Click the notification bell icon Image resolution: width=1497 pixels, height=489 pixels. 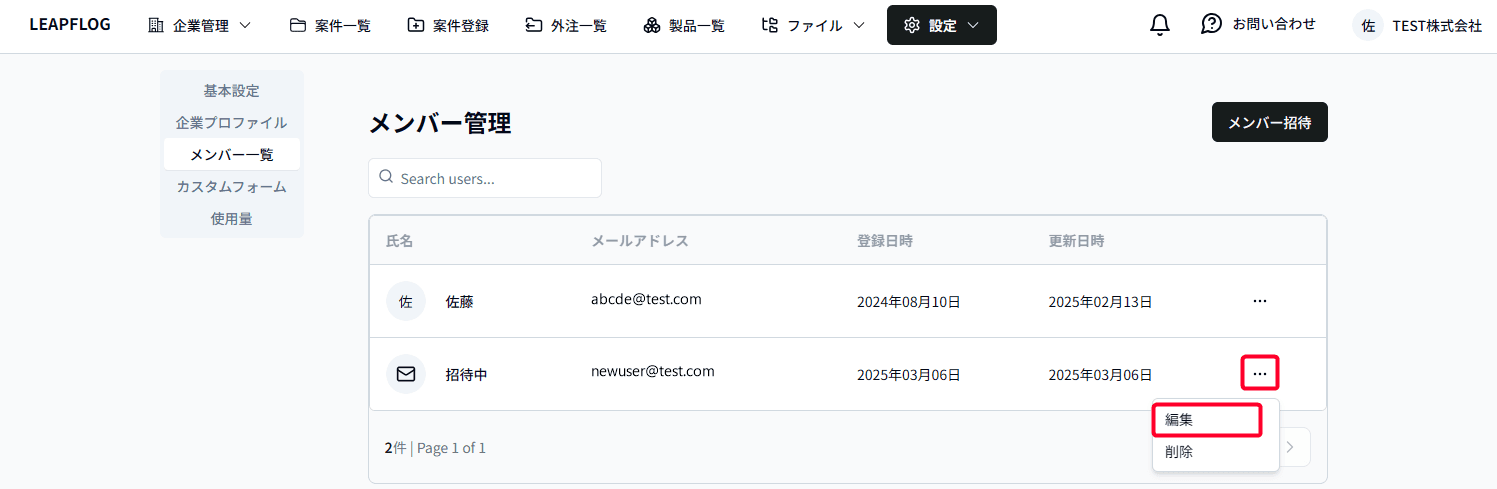tap(1160, 25)
